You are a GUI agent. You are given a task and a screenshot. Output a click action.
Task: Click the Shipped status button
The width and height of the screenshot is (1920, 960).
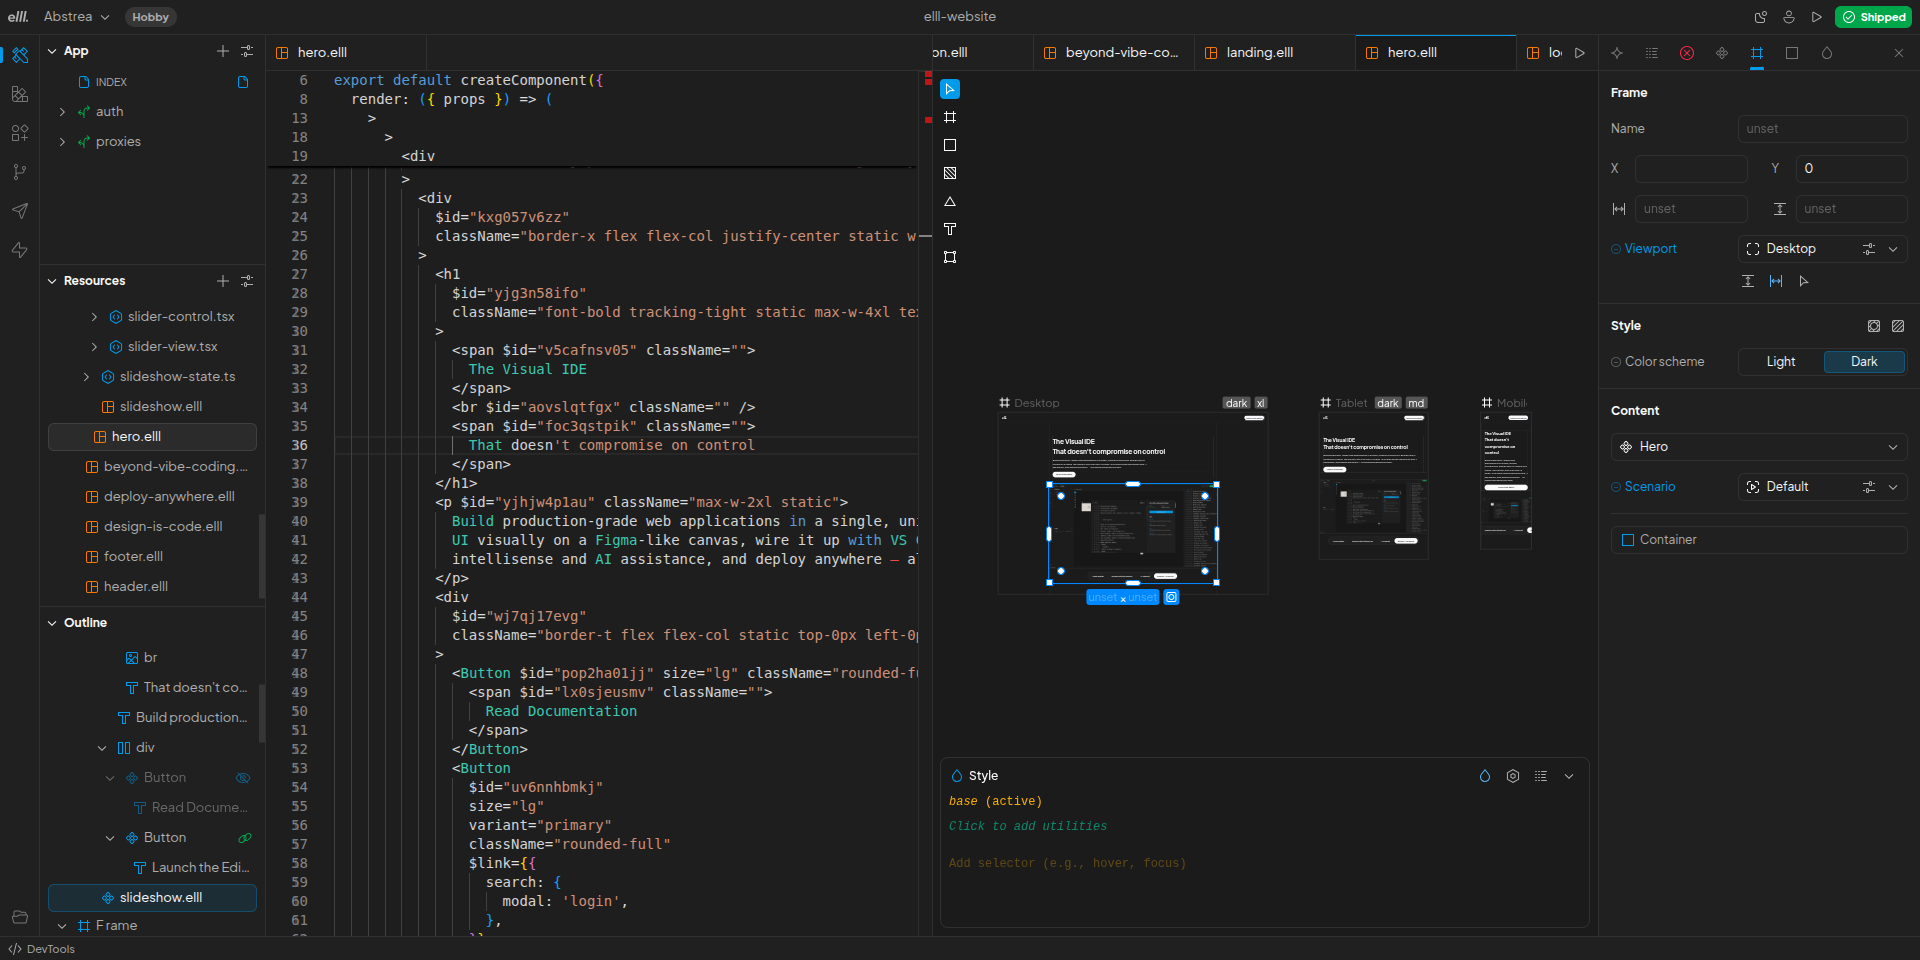1874,17
